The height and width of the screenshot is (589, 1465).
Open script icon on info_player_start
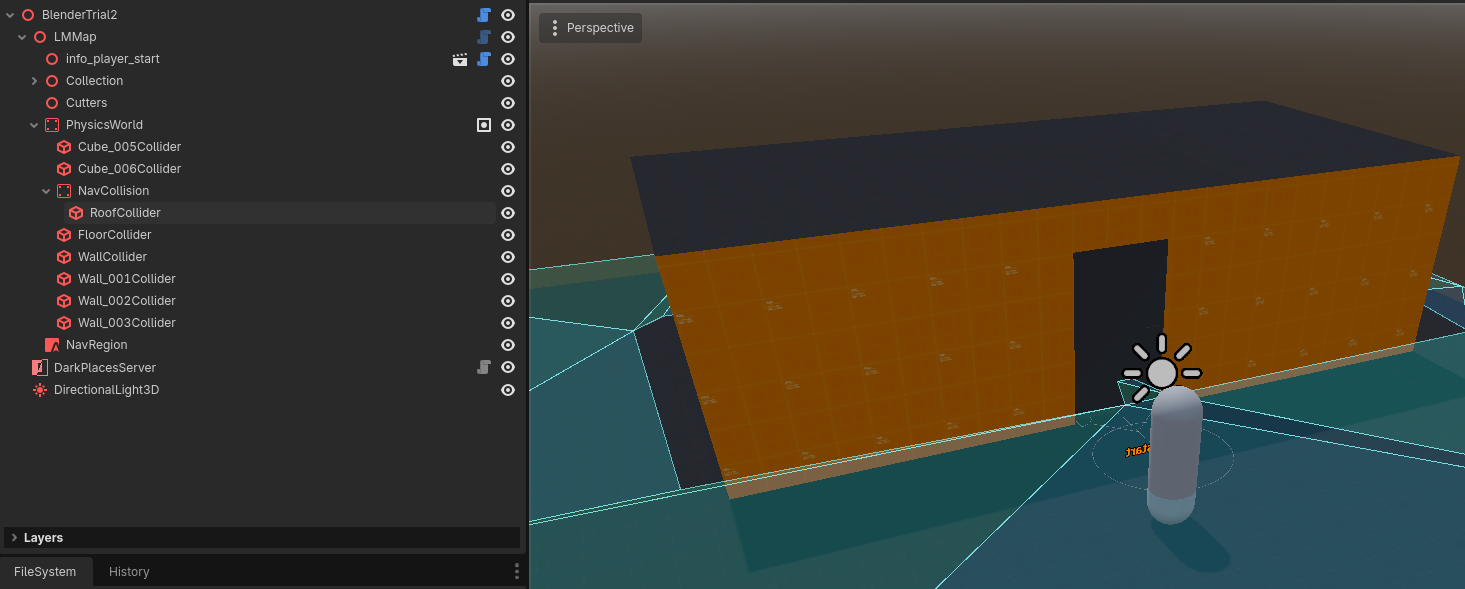click(484, 59)
